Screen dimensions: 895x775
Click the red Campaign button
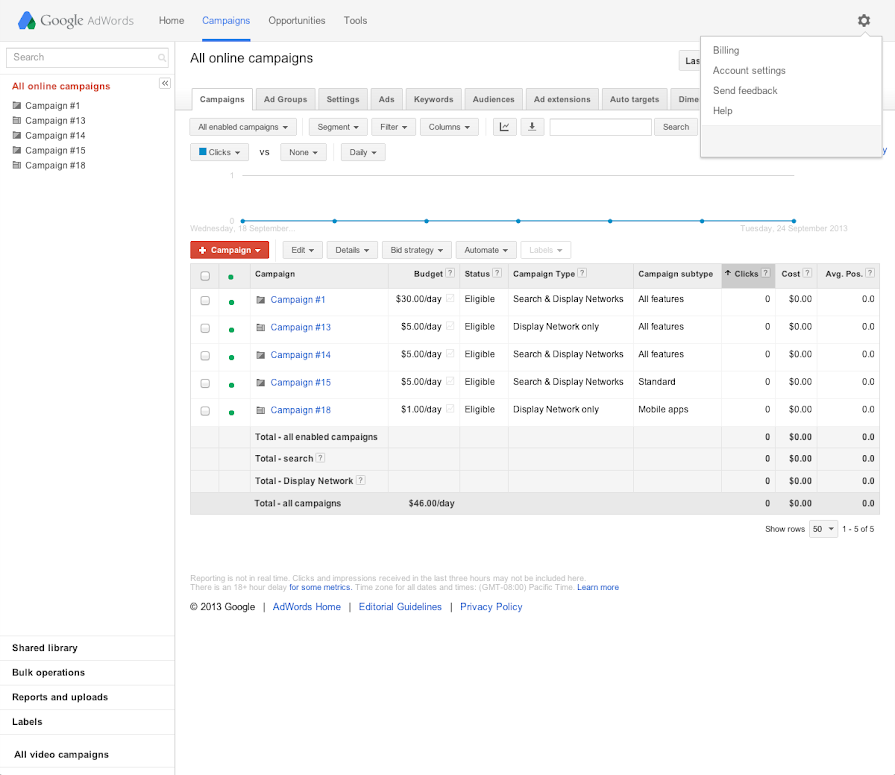pos(229,250)
